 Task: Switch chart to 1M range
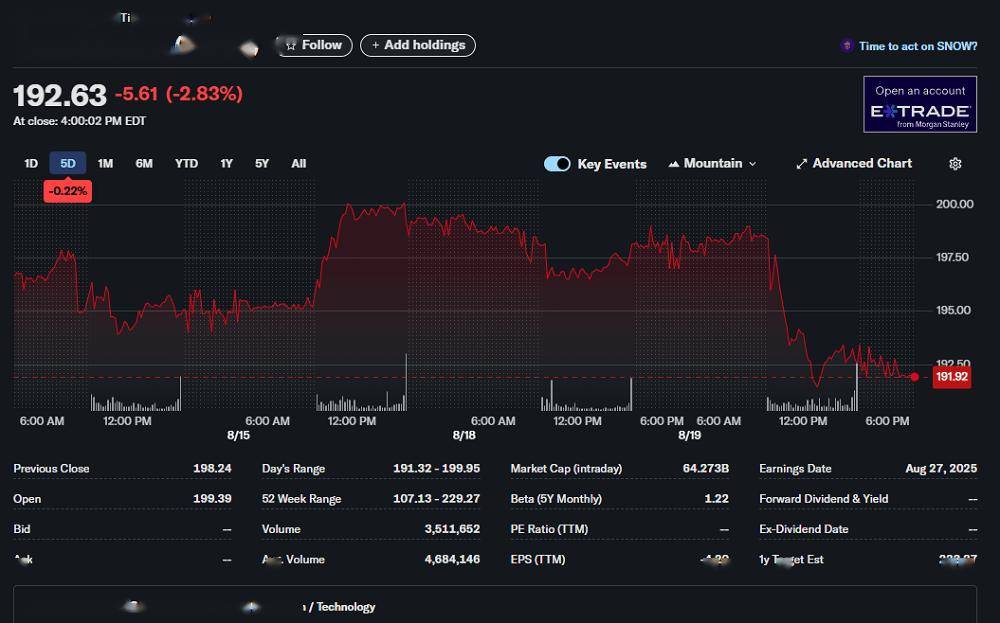tap(105, 164)
